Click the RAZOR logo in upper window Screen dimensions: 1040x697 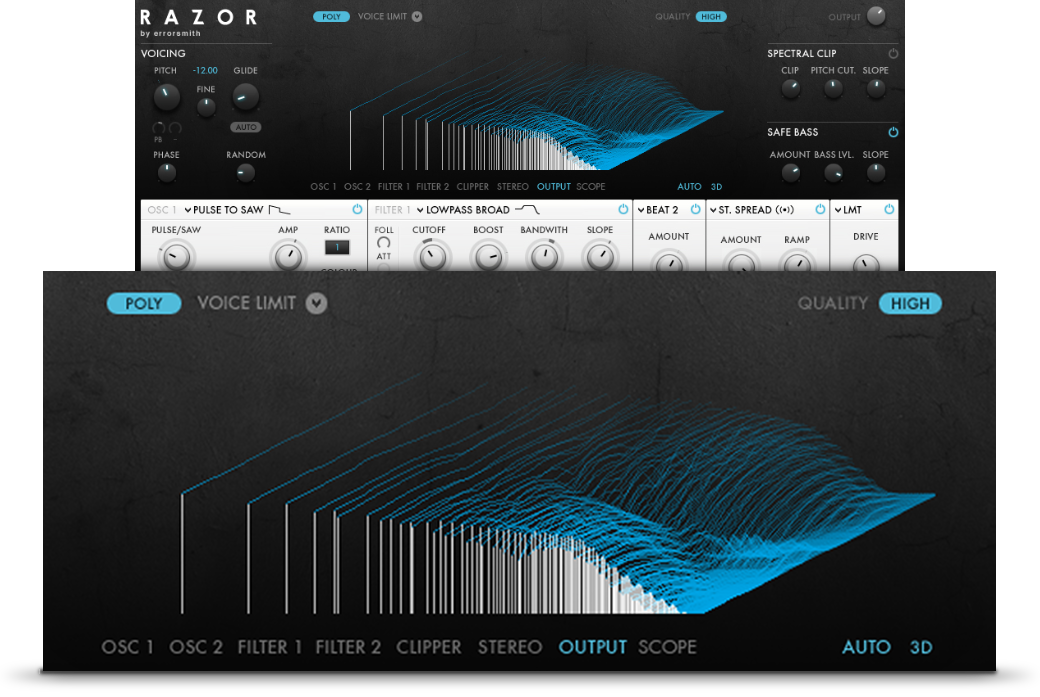(x=198, y=17)
